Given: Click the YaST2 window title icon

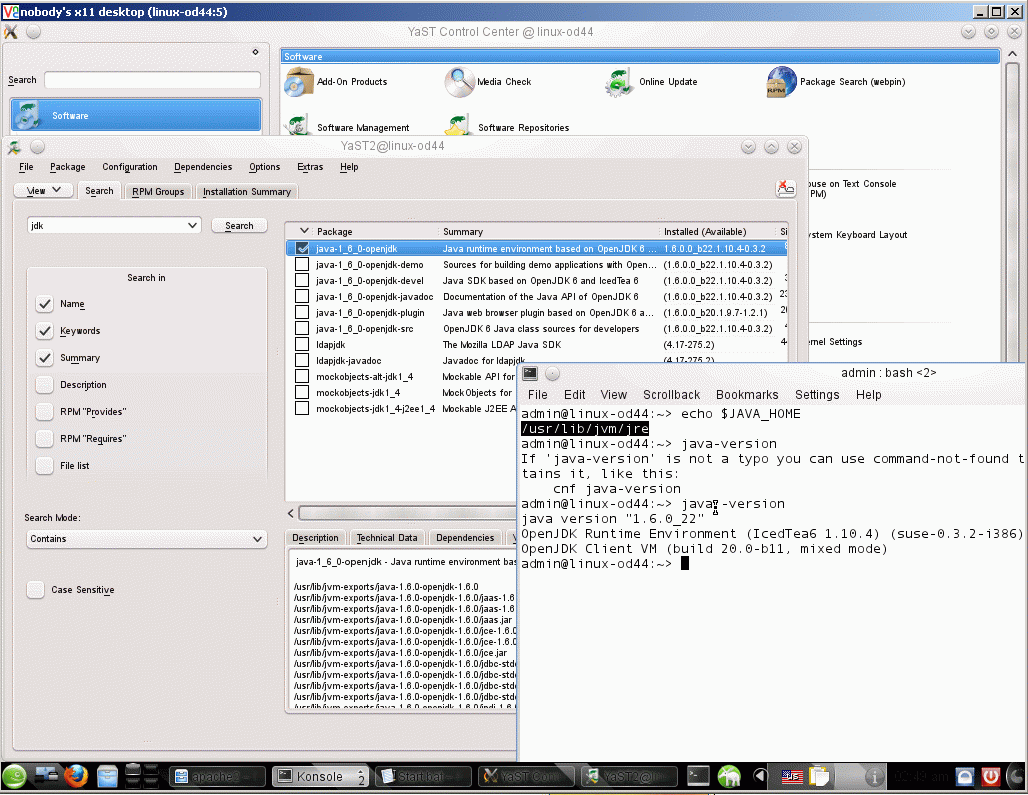Looking at the screenshot, I should click(x=14, y=147).
